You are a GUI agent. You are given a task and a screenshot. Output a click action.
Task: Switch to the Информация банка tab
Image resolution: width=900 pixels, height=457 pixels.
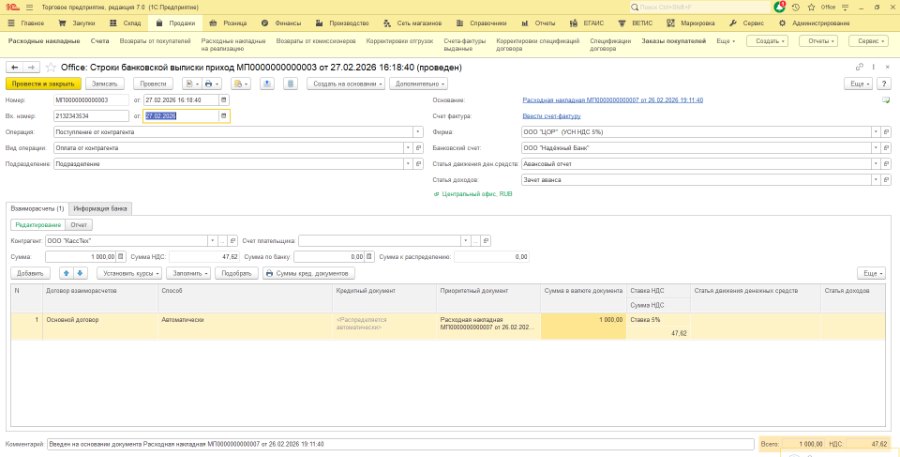click(x=100, y=208)
